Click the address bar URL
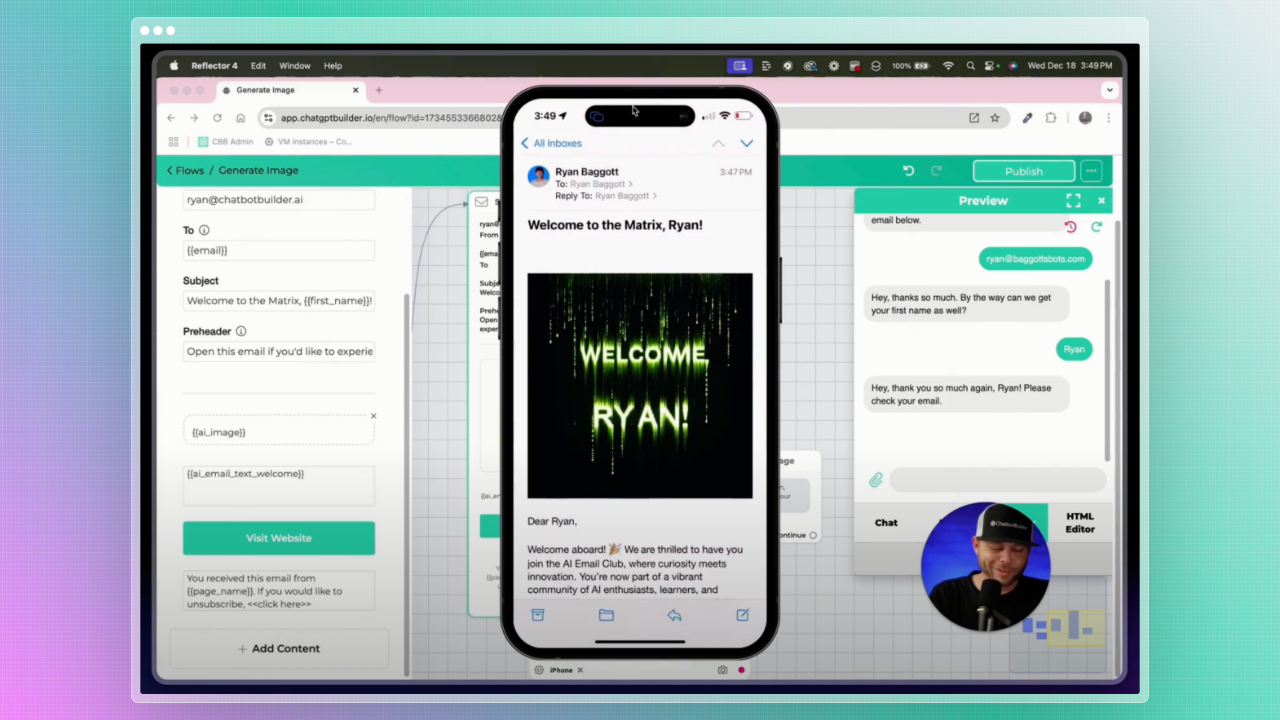This screenshot has width=1280, height=720. [x=390, y=118]
